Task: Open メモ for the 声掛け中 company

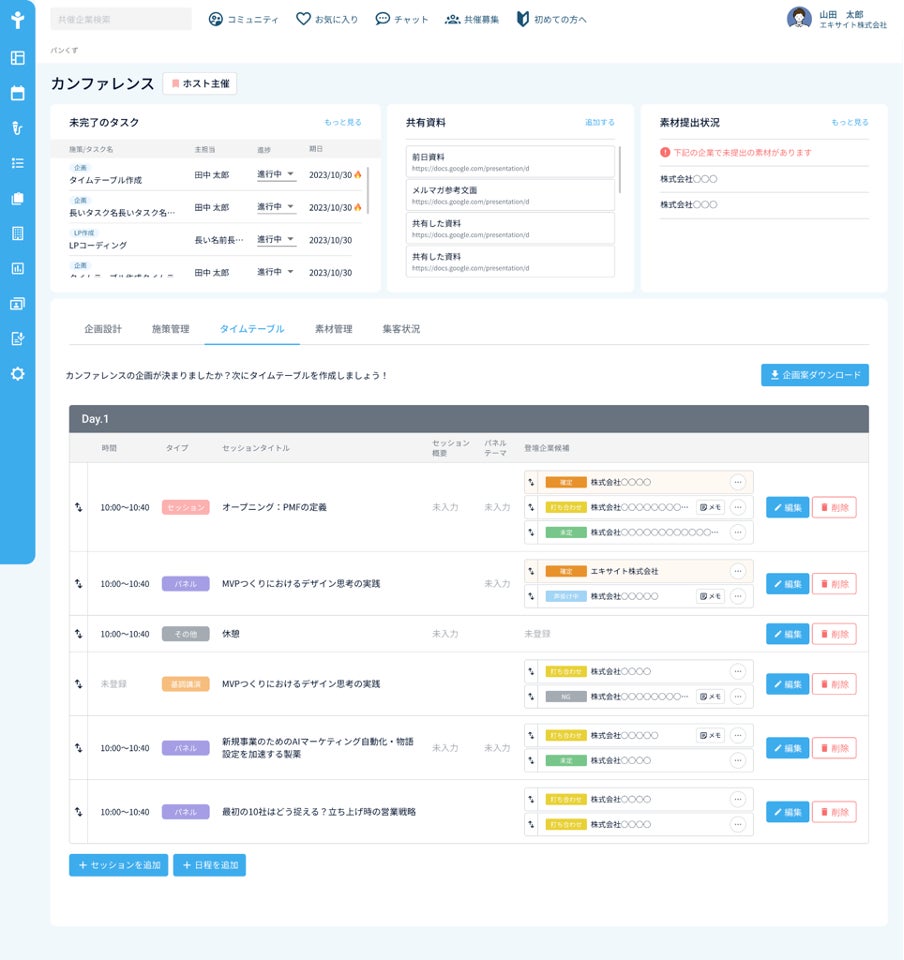Action: pos(710,596)
